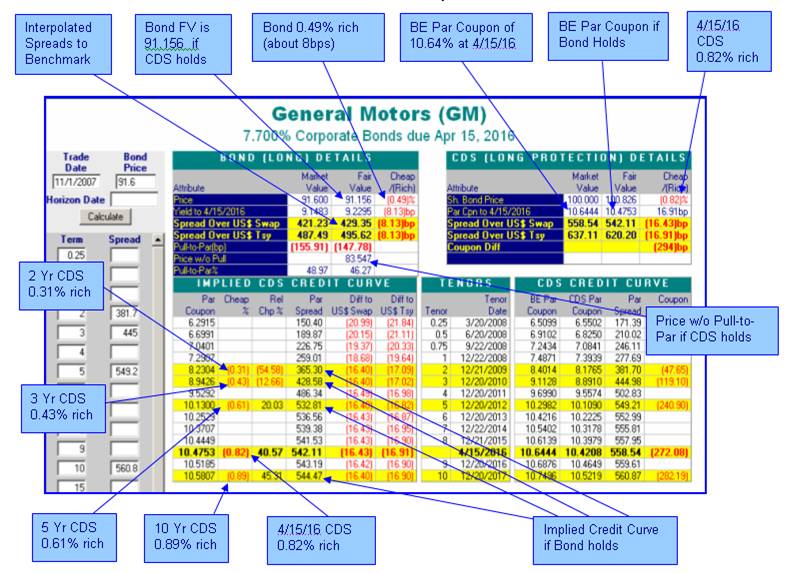Image resolution: width=787 pixels, height=573 pixels.
Task: Select the implied par spread 150.40
Action: pos(309,323)
